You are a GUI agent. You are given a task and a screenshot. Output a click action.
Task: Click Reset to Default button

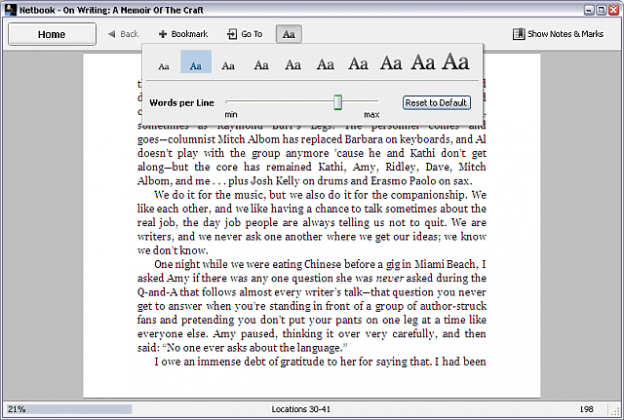click(x=436, y=103)
